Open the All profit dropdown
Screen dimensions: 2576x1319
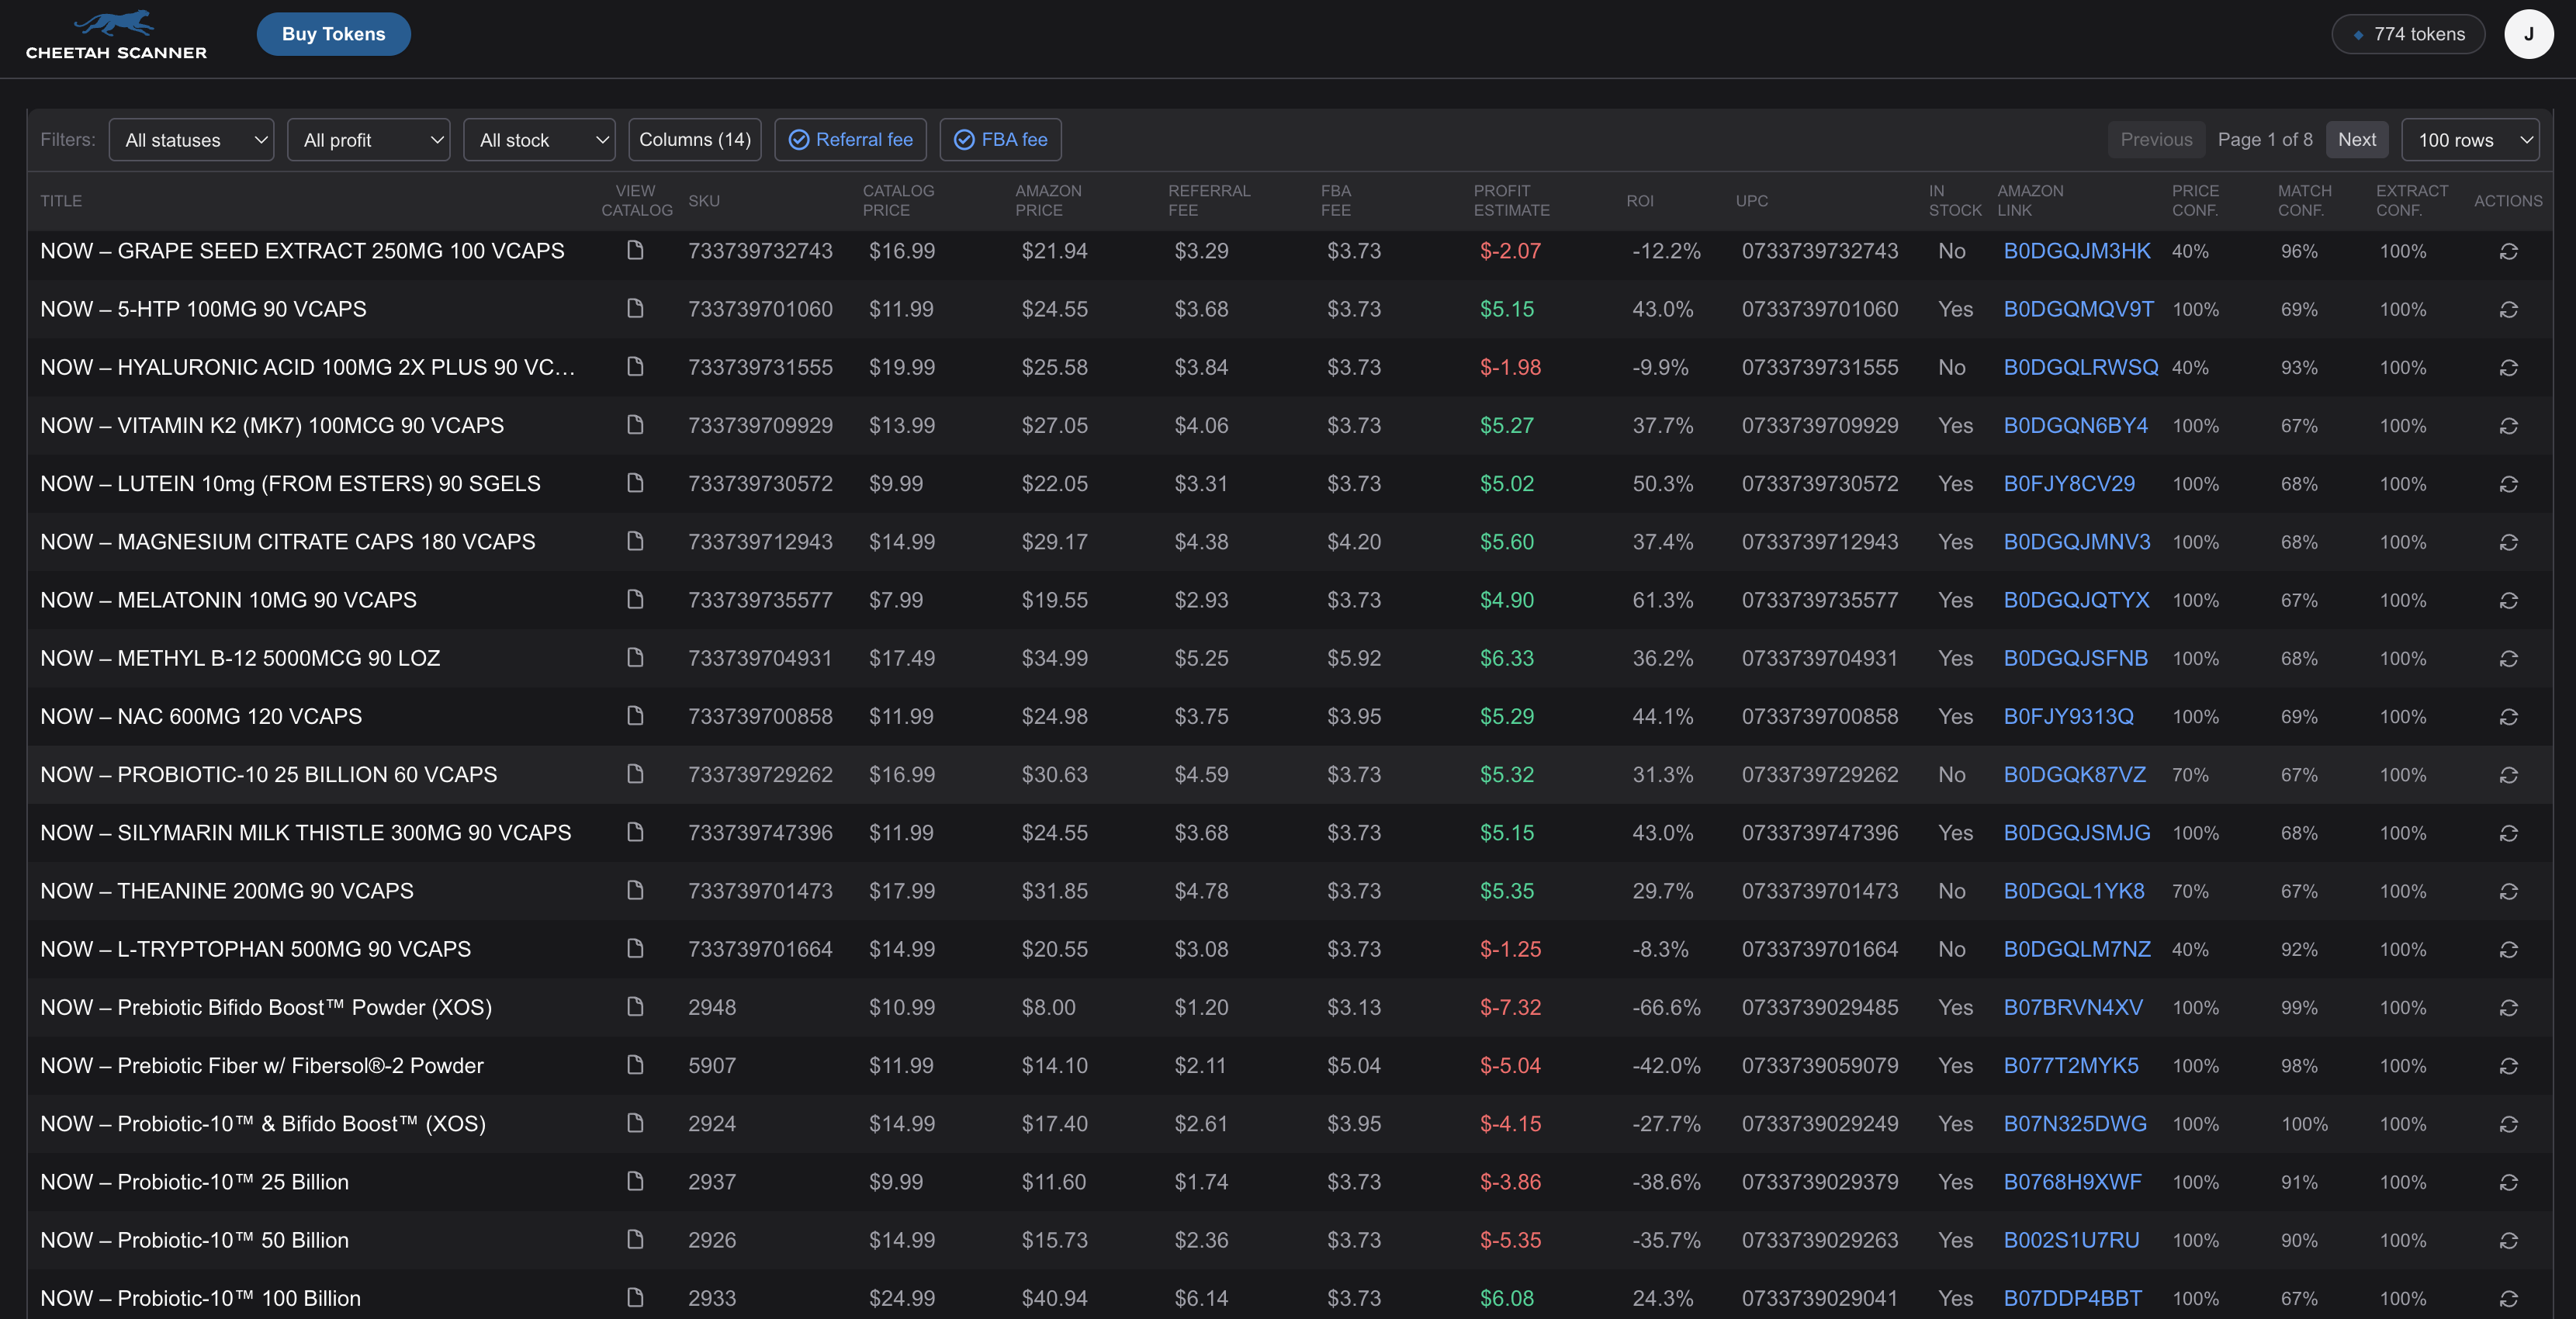click(369, 140)
